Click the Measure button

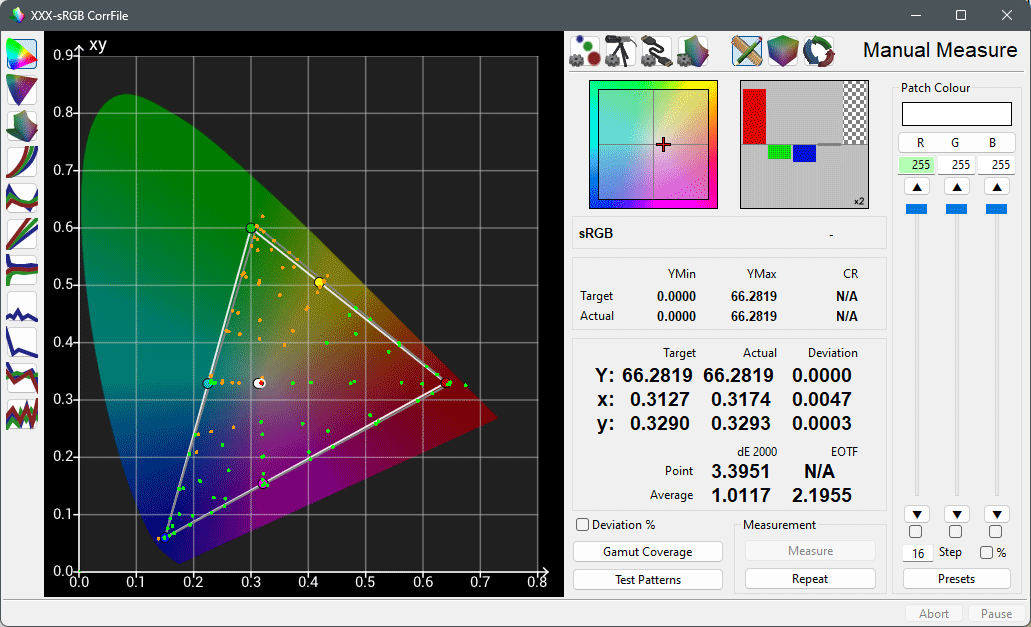point(810,551)
